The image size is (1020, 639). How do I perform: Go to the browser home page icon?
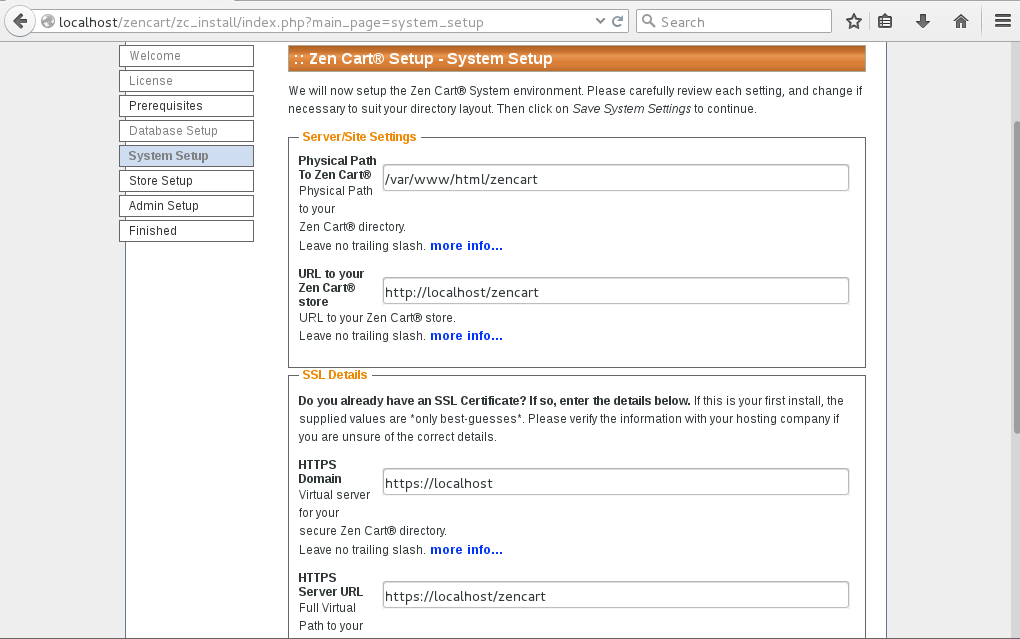point(961,21)
